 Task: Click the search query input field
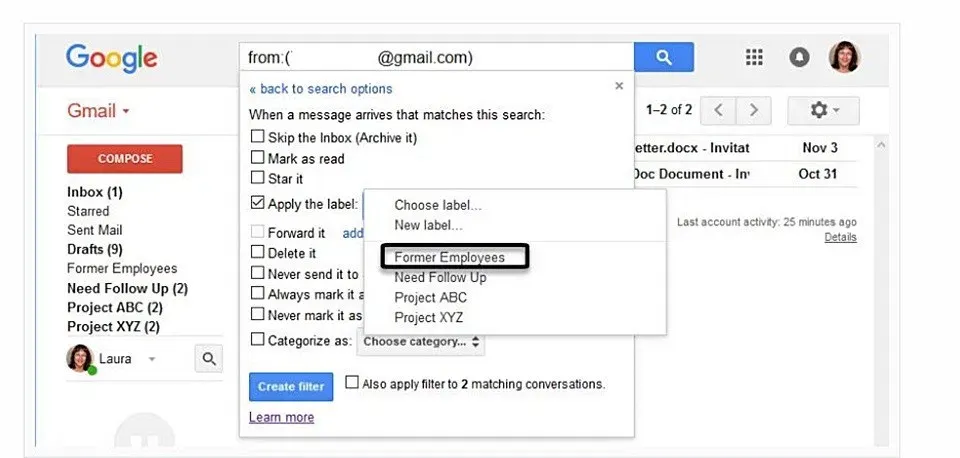pos(436,57)
